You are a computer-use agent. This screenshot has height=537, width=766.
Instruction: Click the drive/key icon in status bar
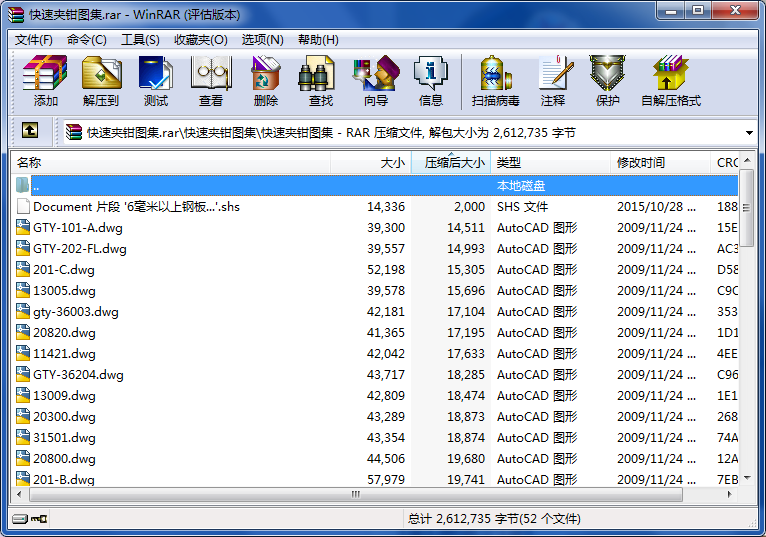pyautogui.click(x=30, y=518)
